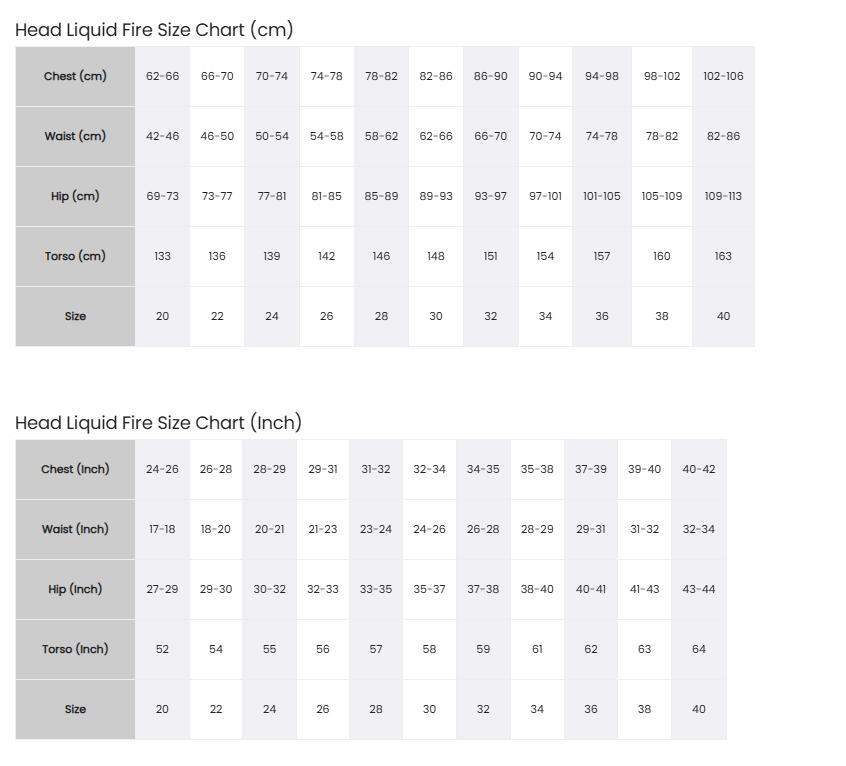Select the 'Chest (cm)' row header
Viewport: 846px width, 766px height.
76,77
